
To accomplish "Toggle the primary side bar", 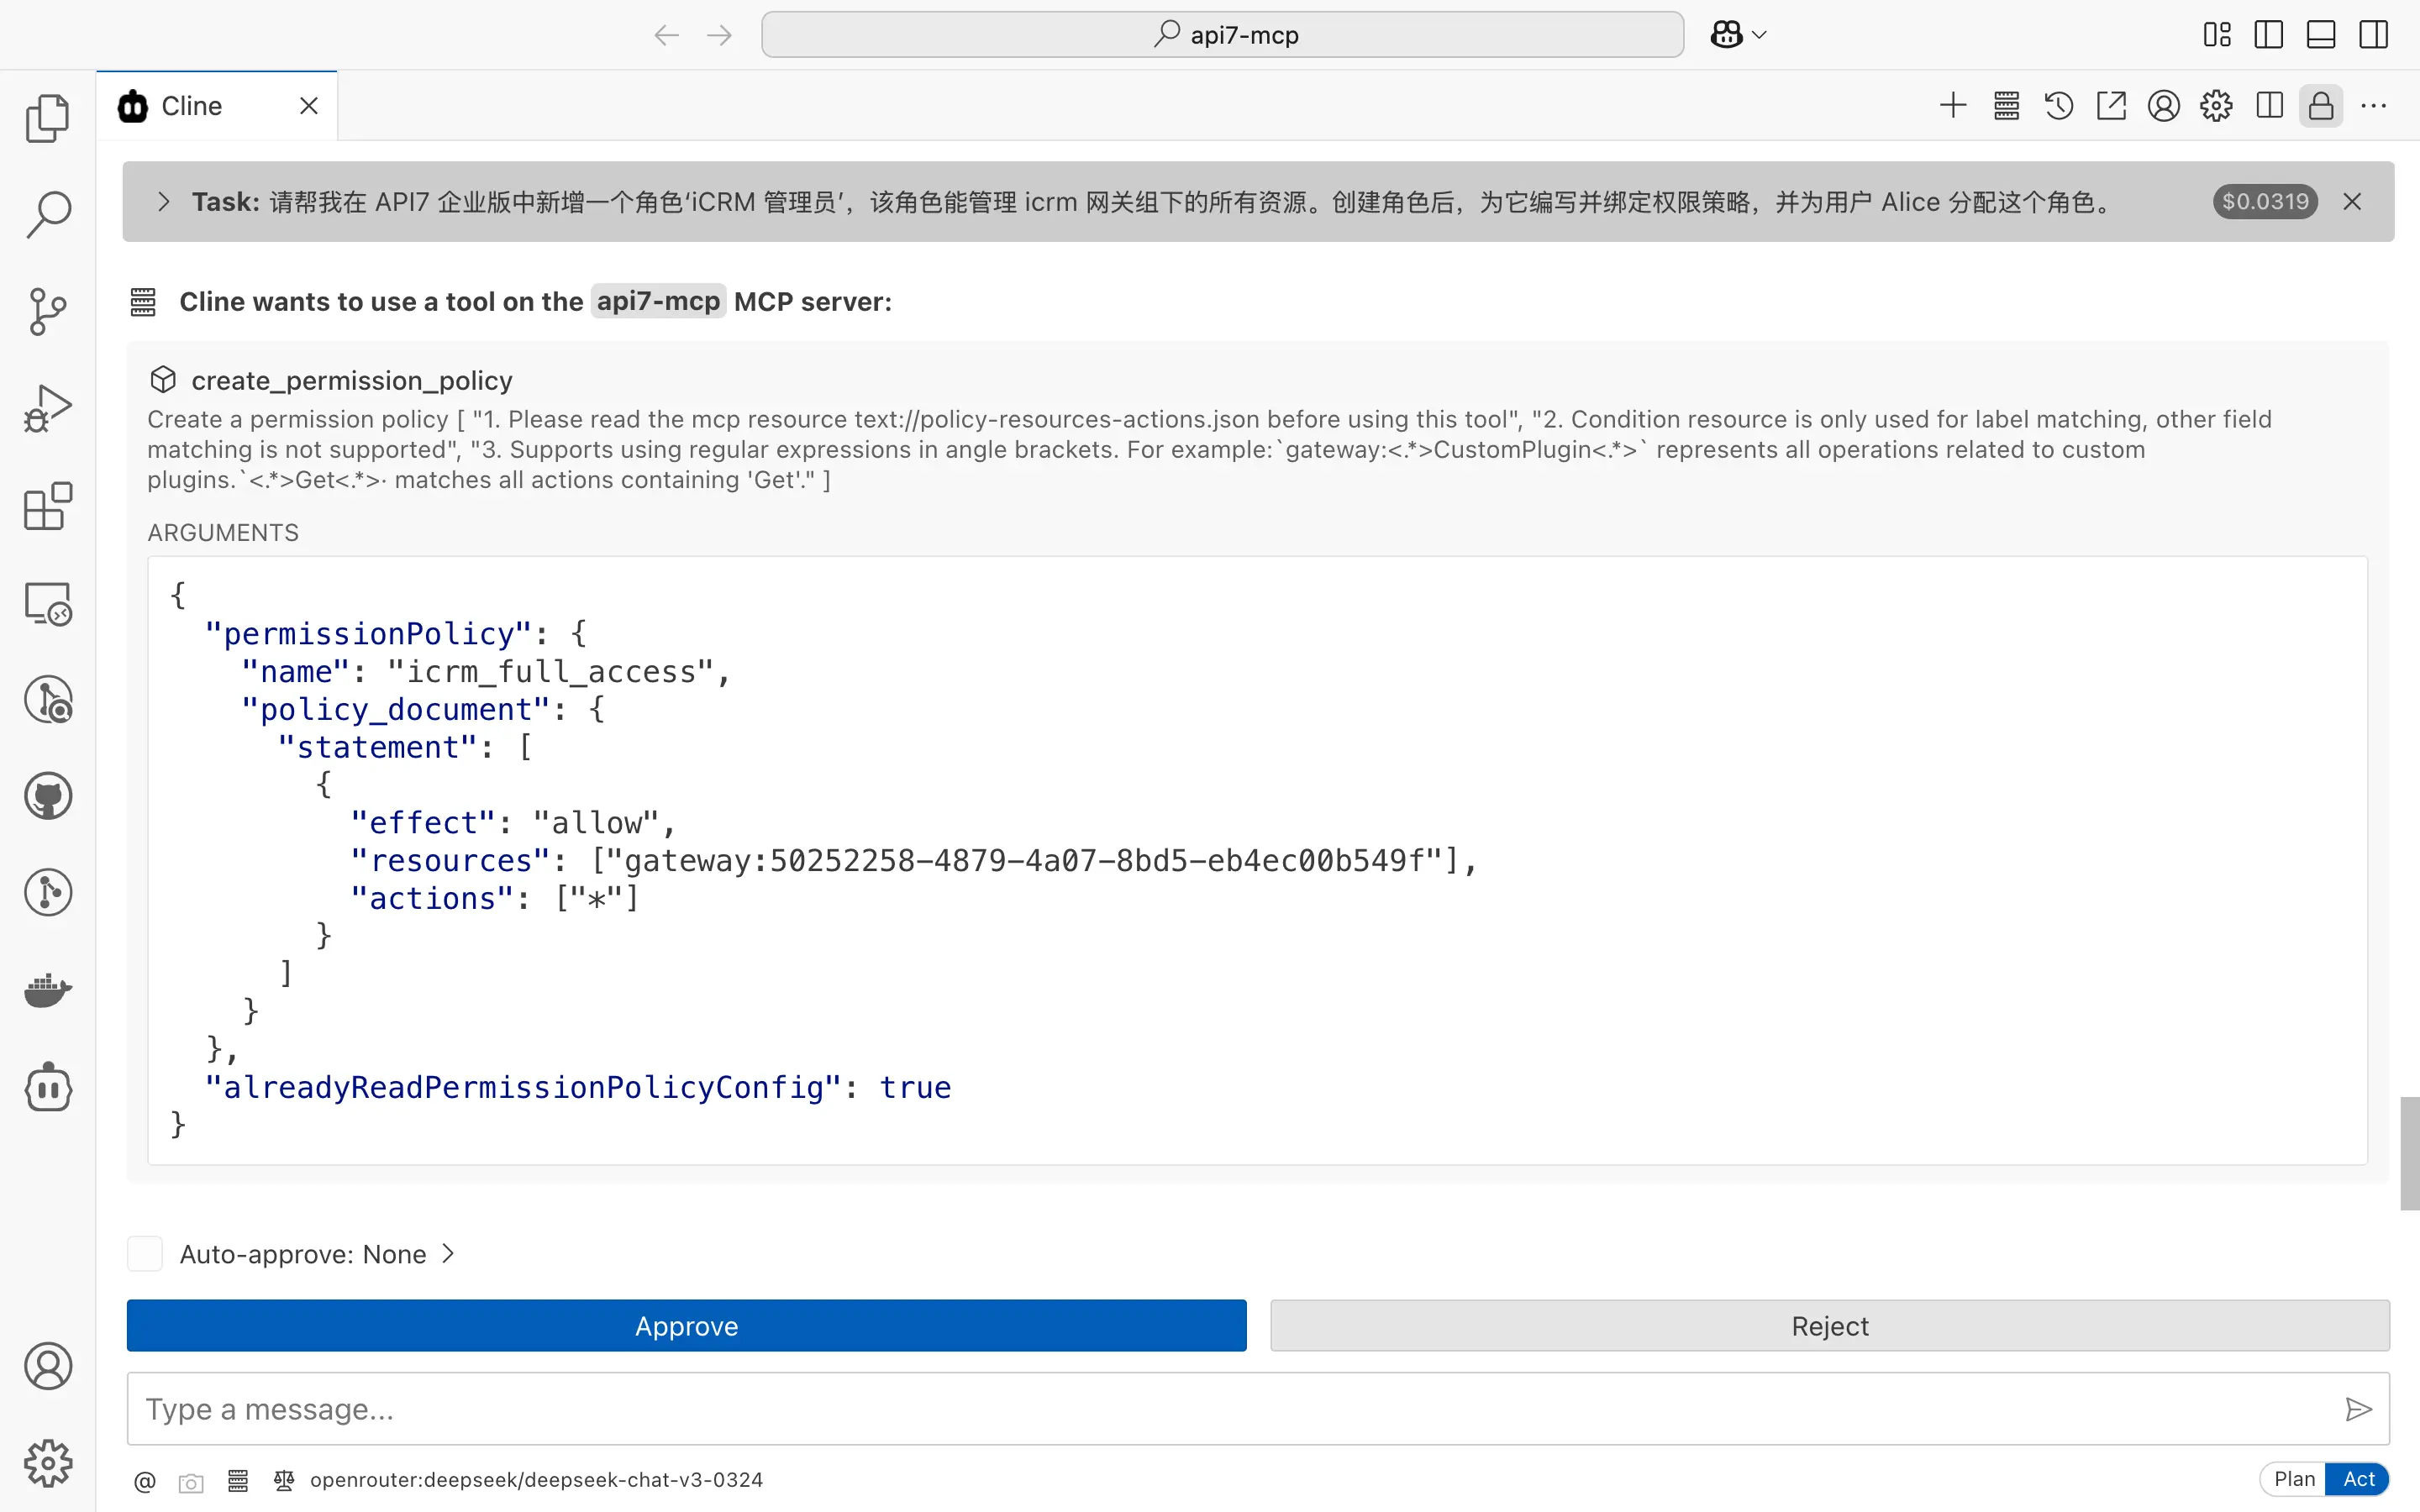I will (x=2269, y=35).
